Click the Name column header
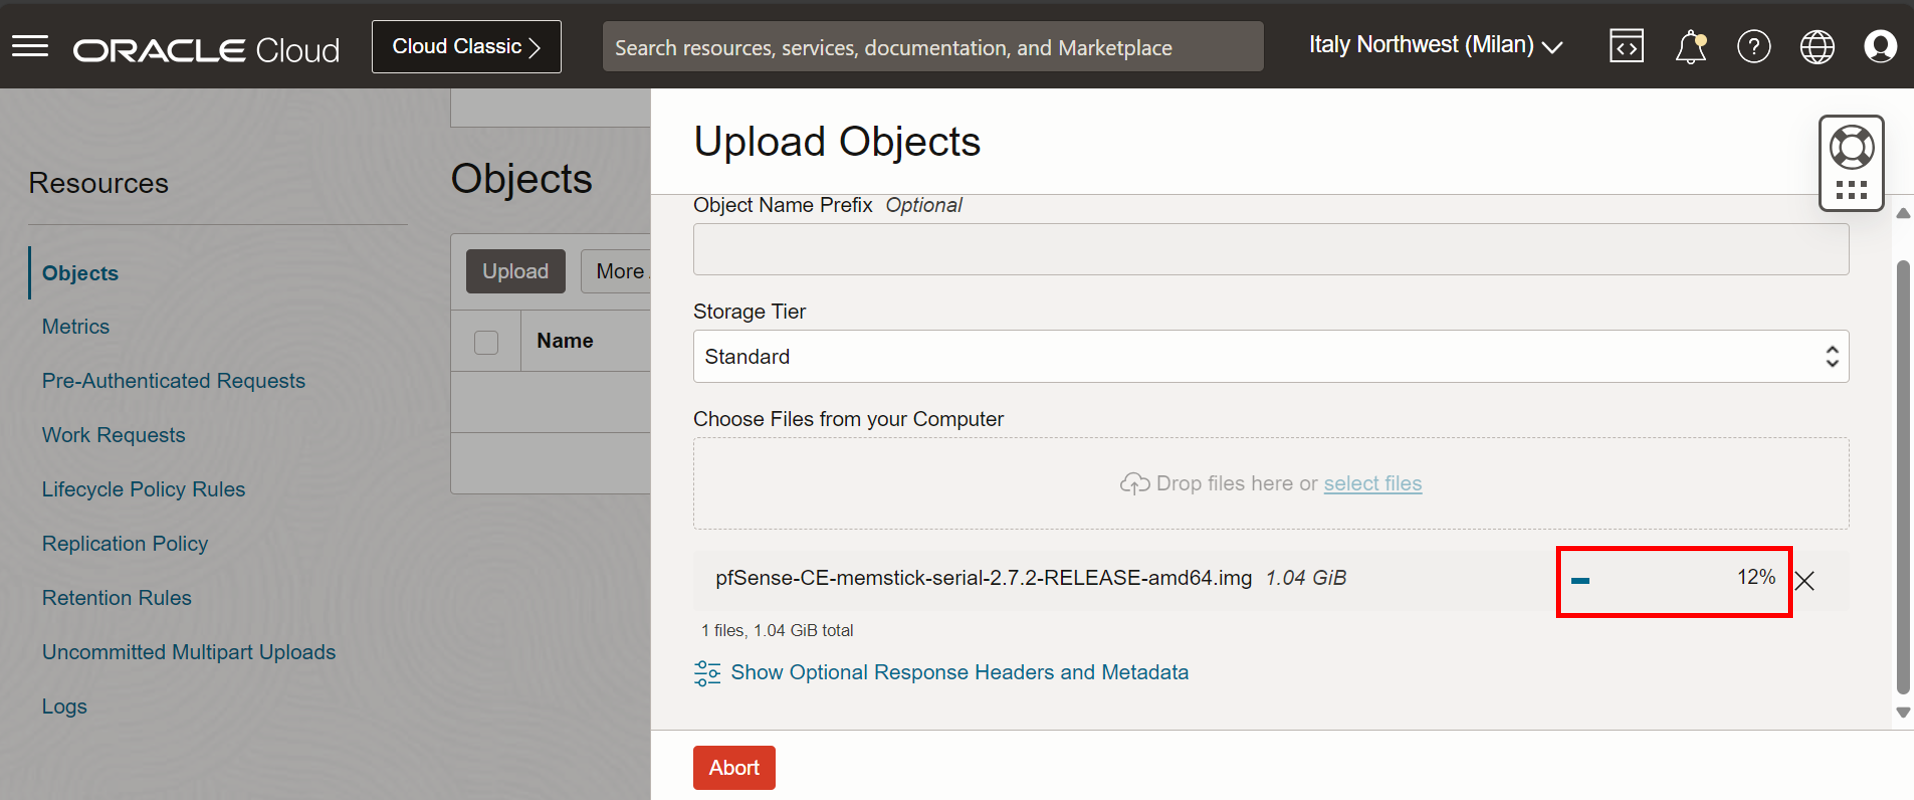 565,341
